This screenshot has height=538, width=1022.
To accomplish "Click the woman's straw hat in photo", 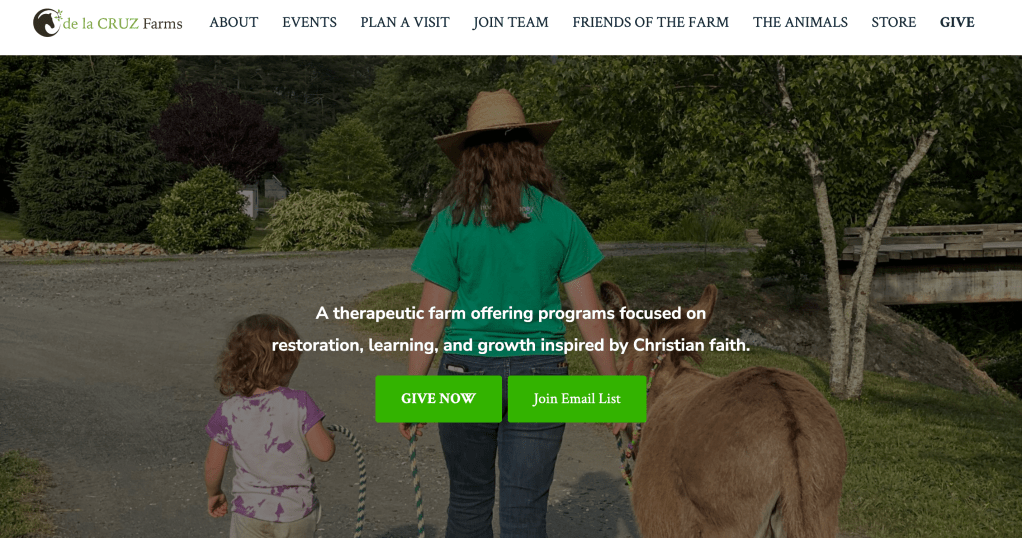I will (x=497, y=123).
